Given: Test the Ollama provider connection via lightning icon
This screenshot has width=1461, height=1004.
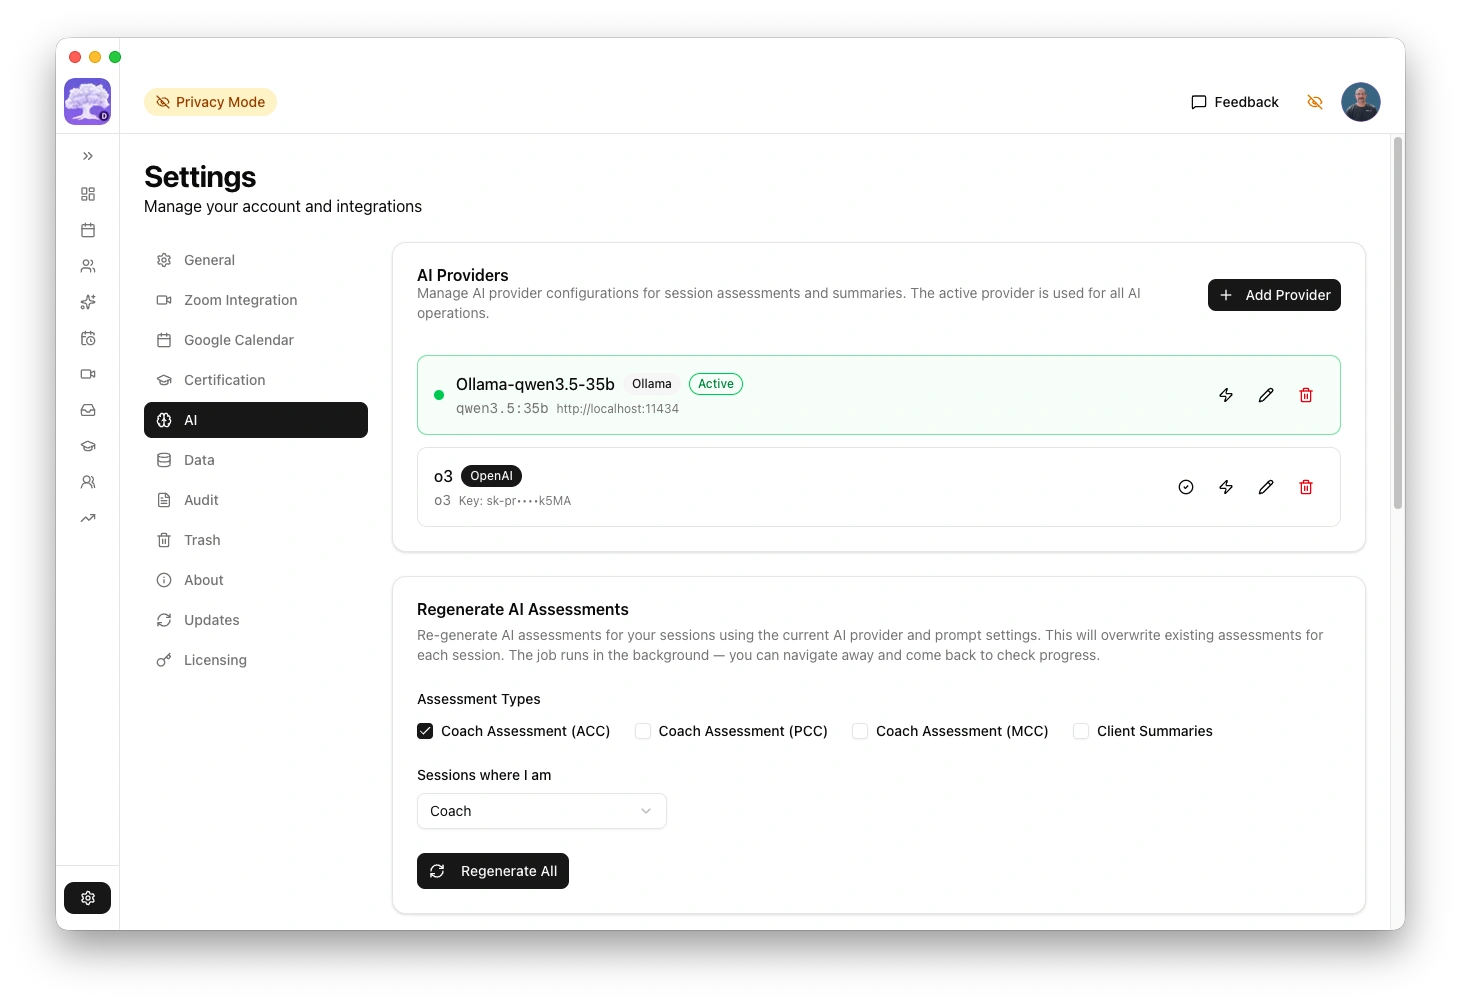Looking at the screenshot, I should click(1226, 394).
